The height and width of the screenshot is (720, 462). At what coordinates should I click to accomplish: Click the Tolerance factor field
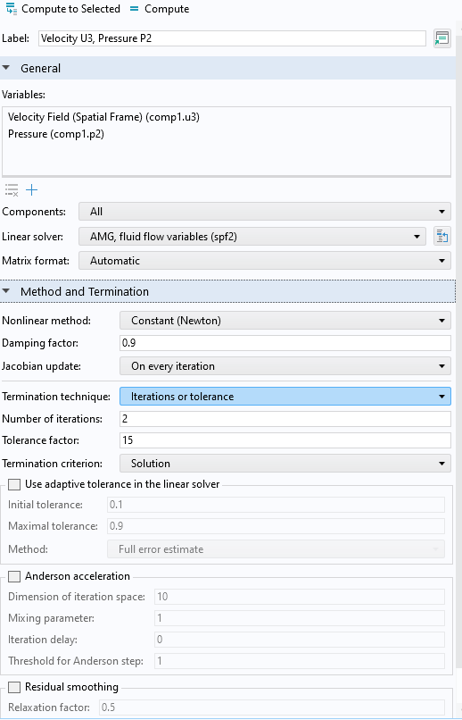285,440
